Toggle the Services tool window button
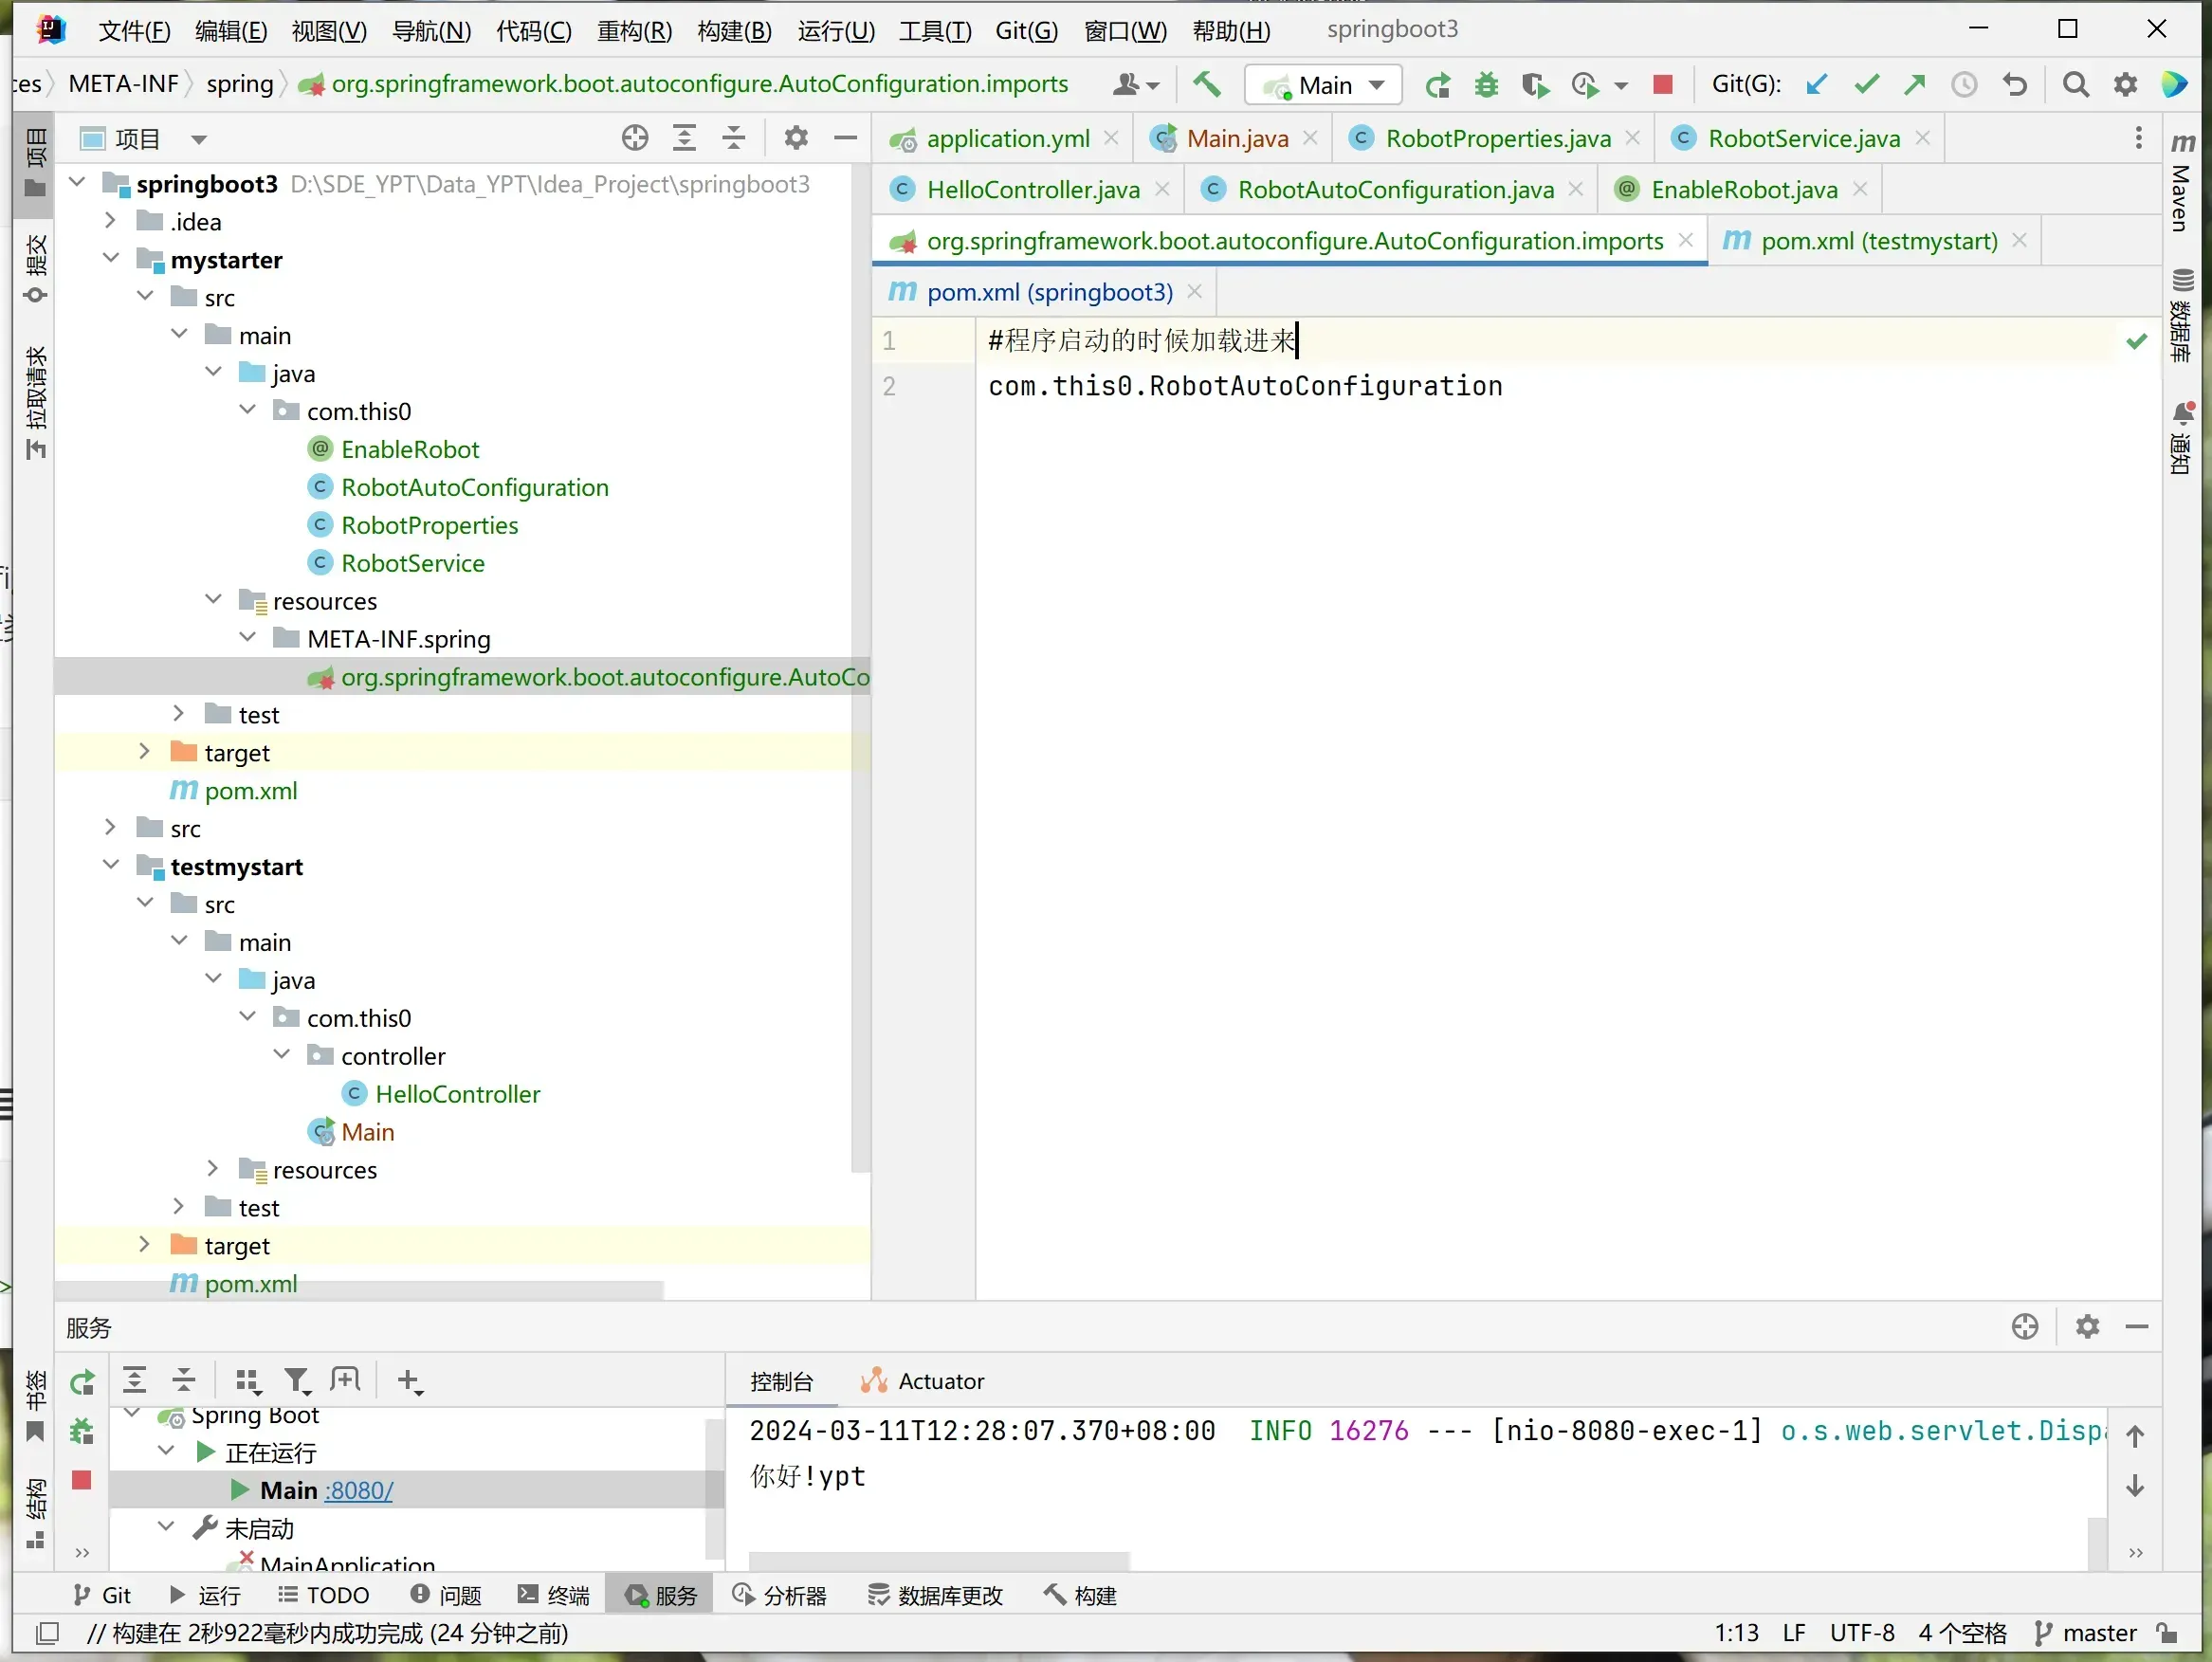The image size is (2212, 1662). point(661,1595)
